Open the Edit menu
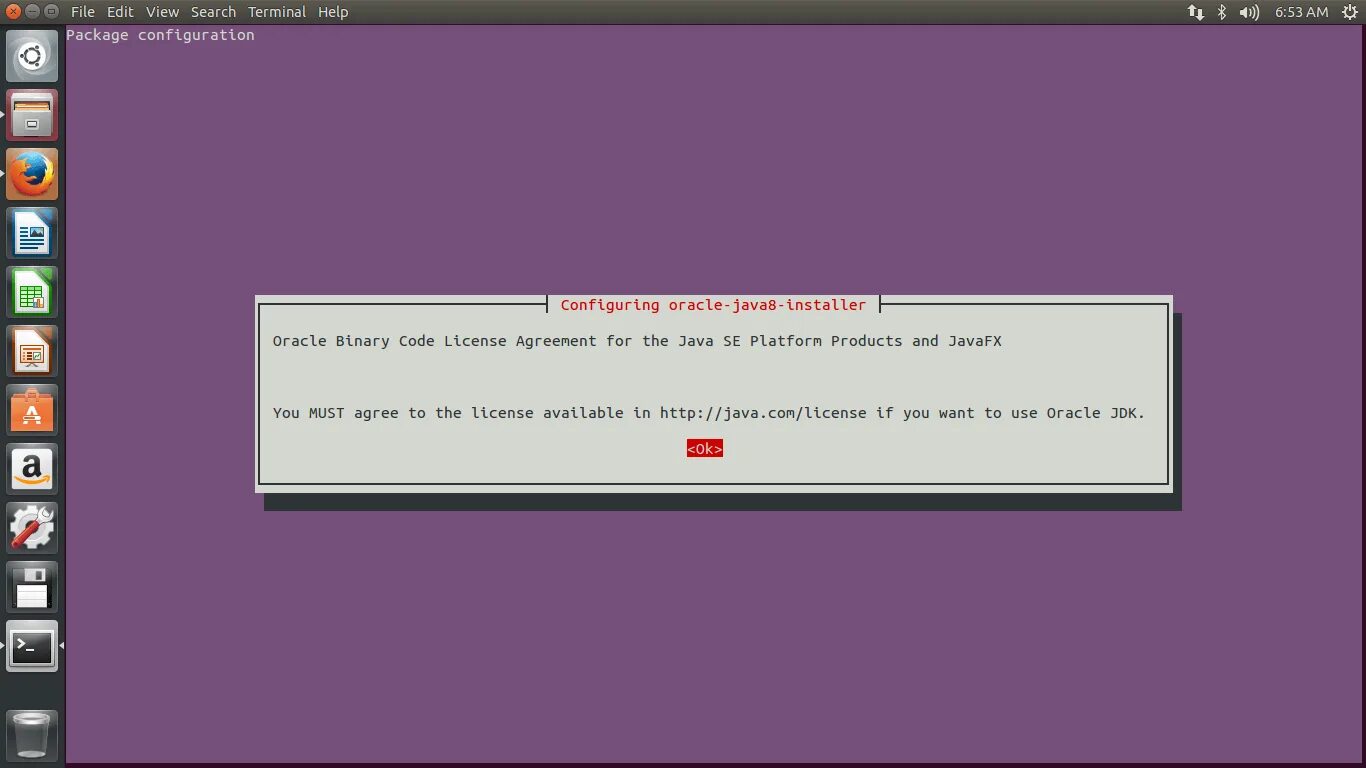 [120, 12]
